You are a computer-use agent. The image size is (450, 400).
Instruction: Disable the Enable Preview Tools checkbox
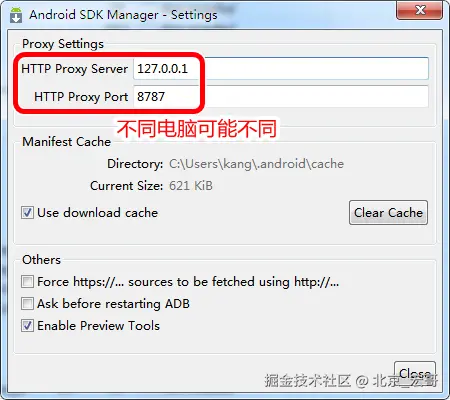pyautogui.click(x=27, y=326)
